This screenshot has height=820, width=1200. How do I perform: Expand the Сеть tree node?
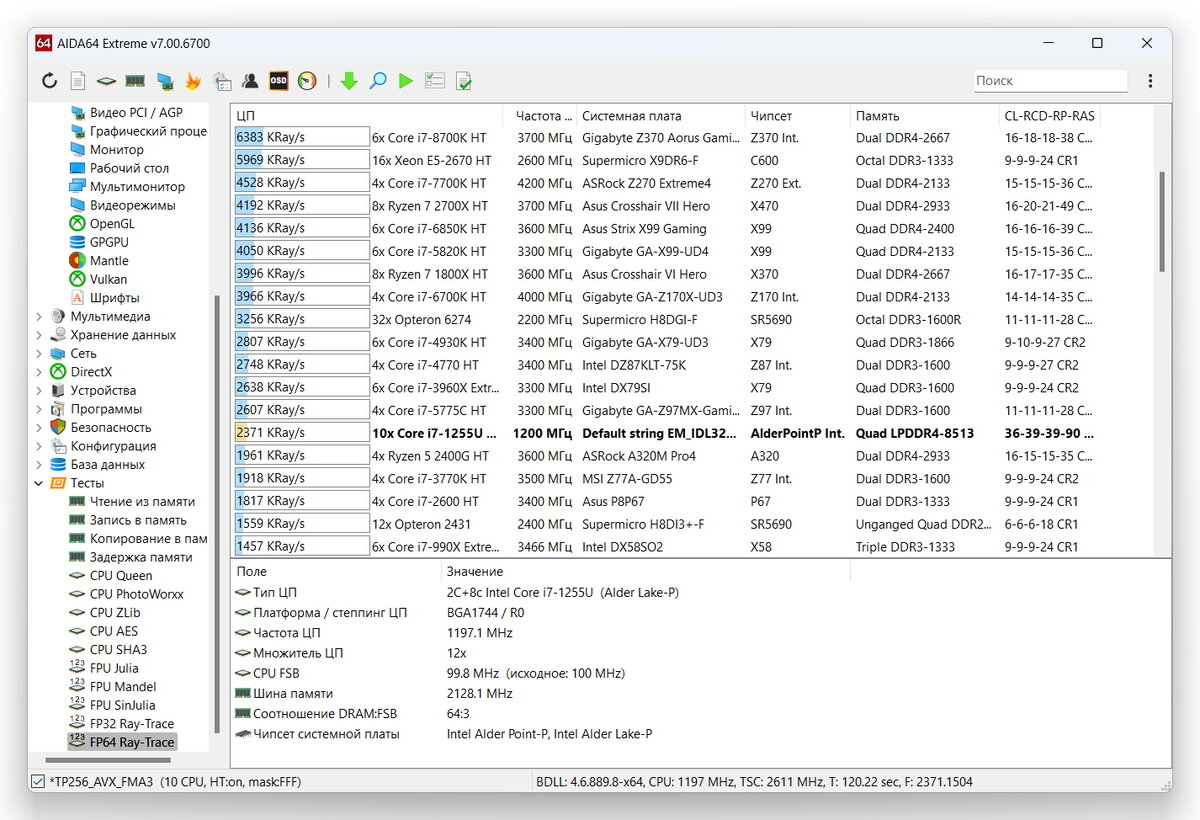click(x=39, y=353)
